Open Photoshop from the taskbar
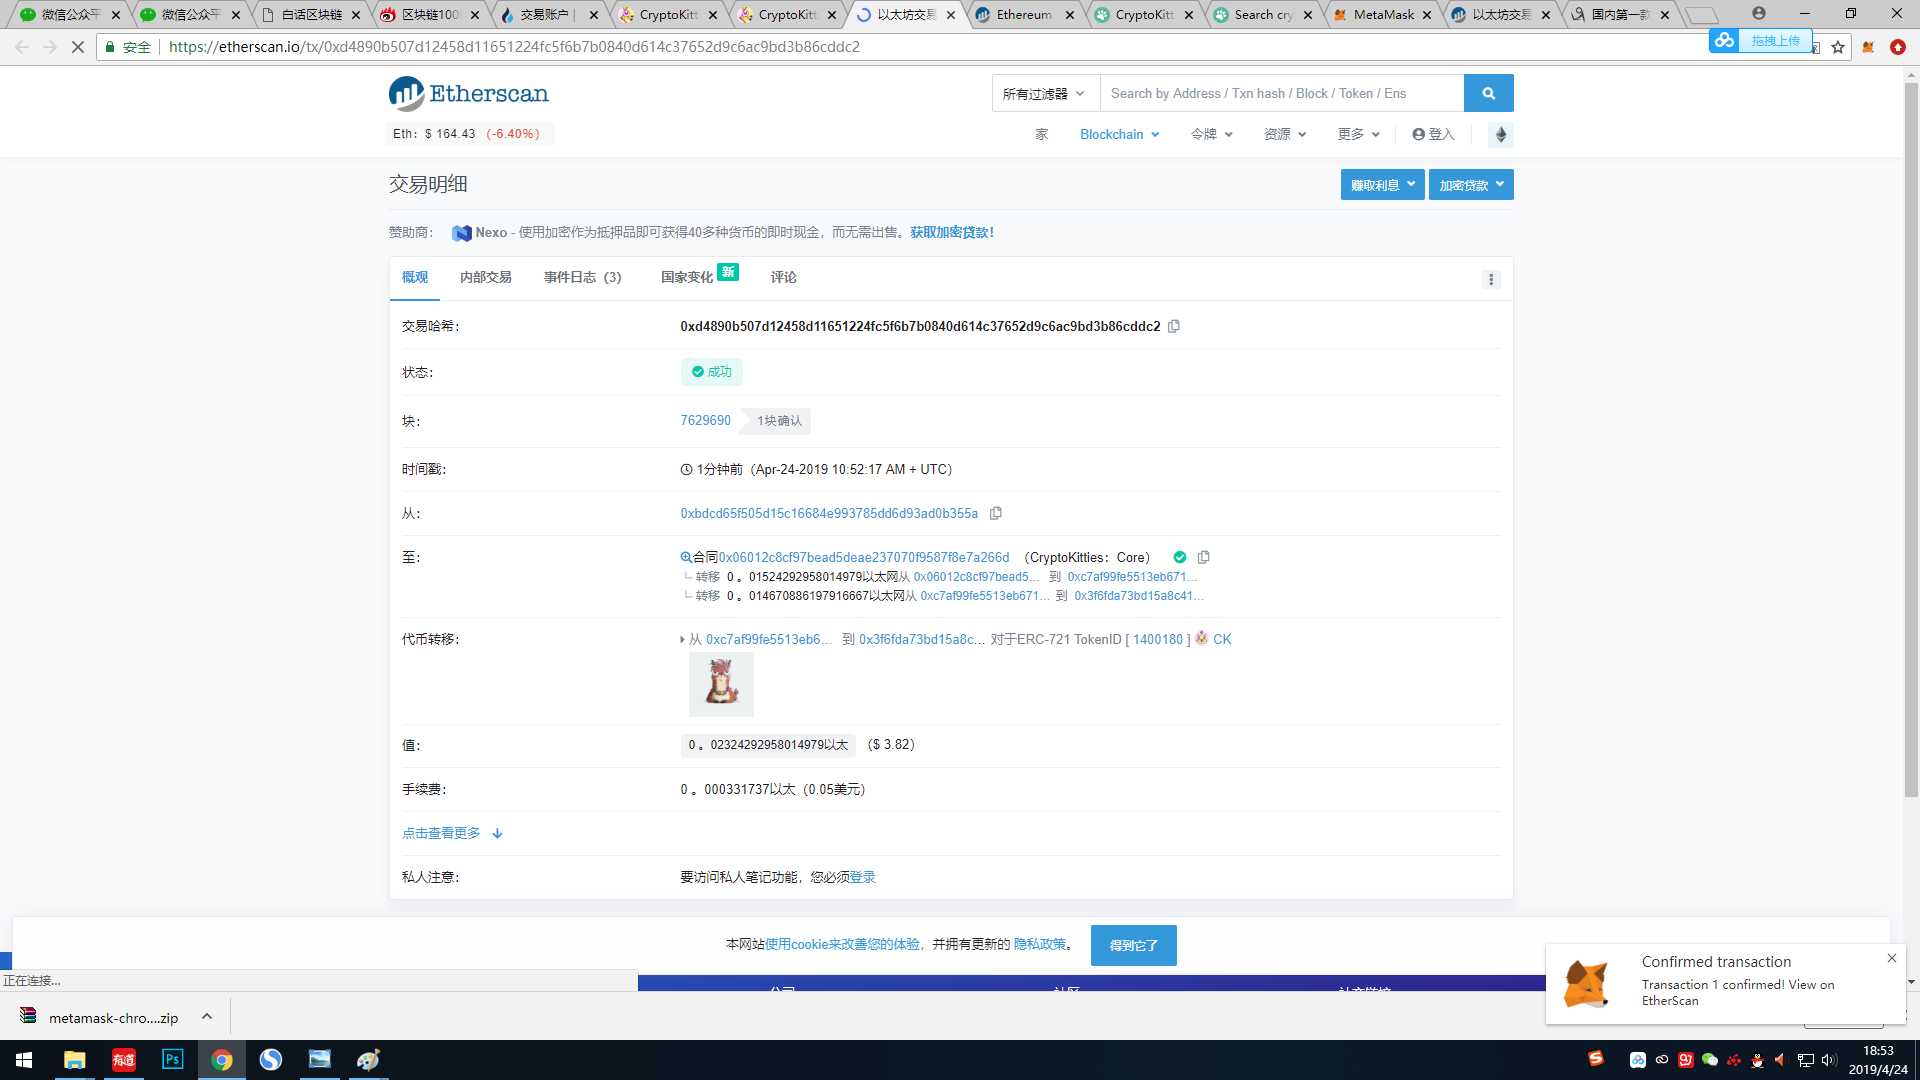The image size is (1920, 1080). pyautogui.click(x=172, y=1060)
